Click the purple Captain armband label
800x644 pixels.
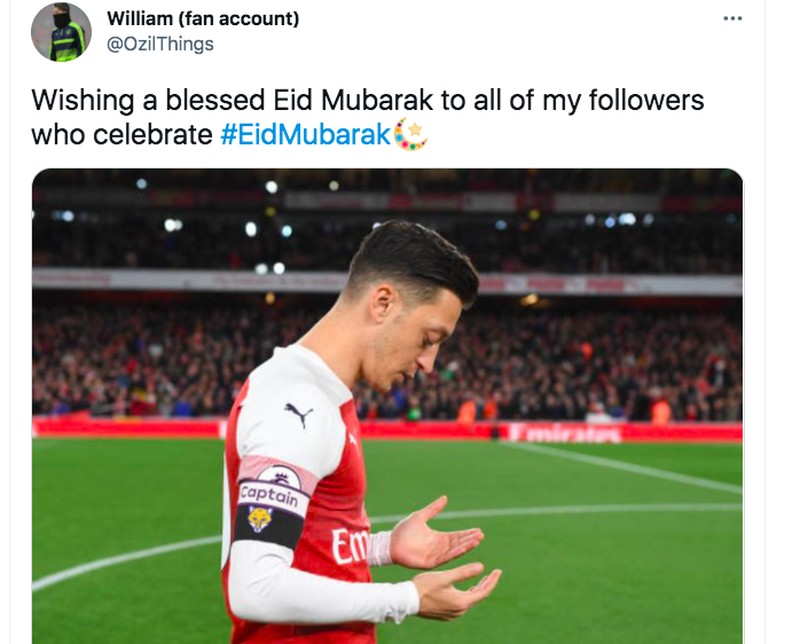point(269,496)
